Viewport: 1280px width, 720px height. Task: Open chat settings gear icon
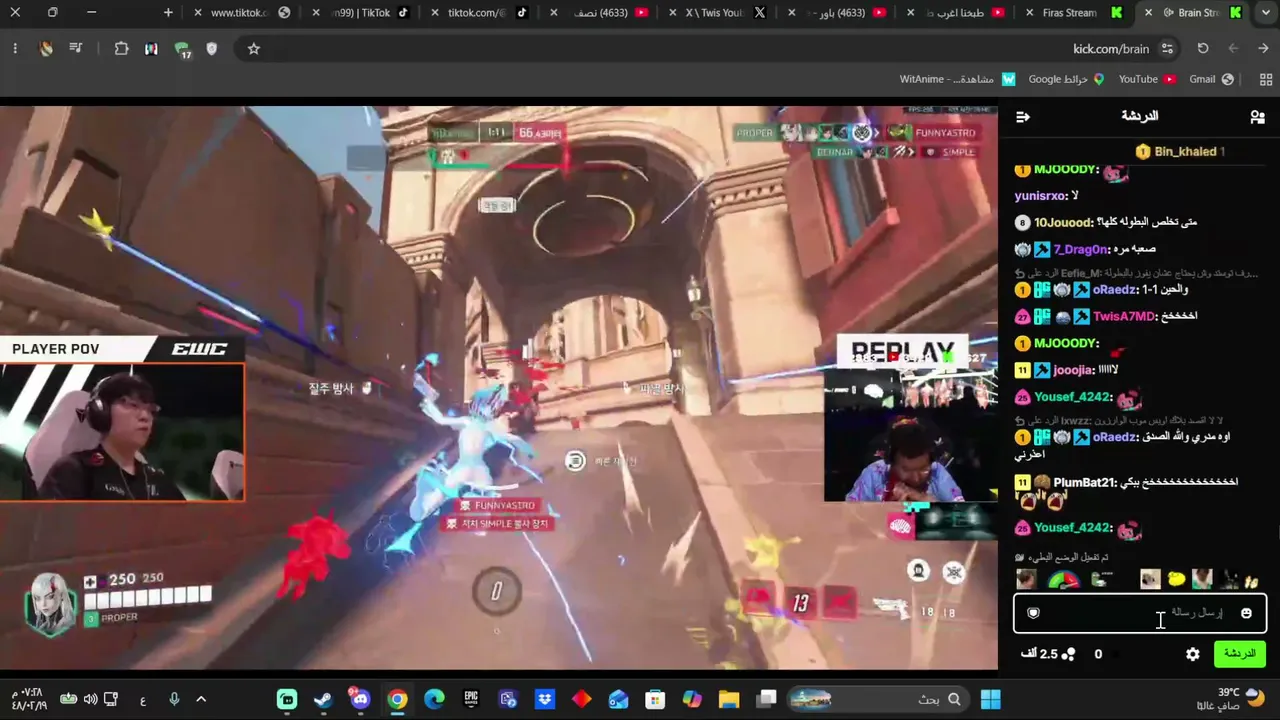1192,654
